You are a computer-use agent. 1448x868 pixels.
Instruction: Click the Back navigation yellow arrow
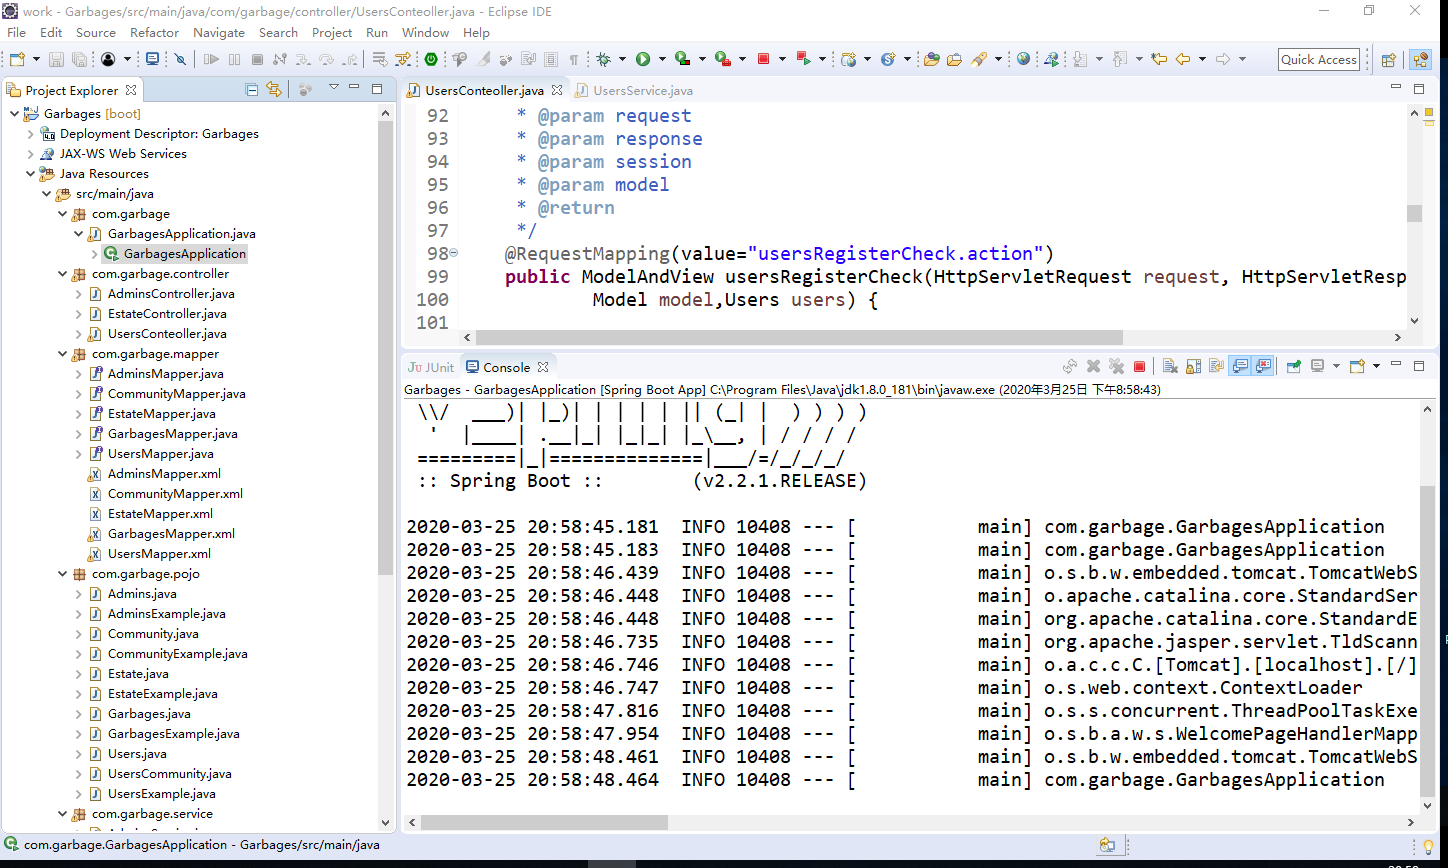(x=1183, y=60)
